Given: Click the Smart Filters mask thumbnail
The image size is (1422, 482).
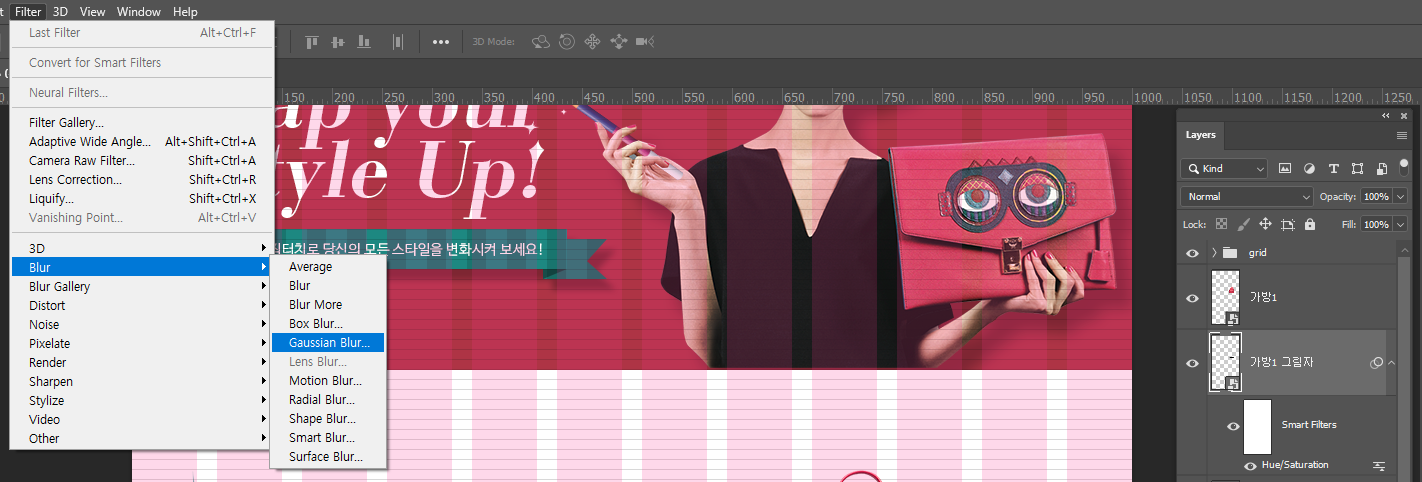Looking at the screenshot, I should 1257,425.
